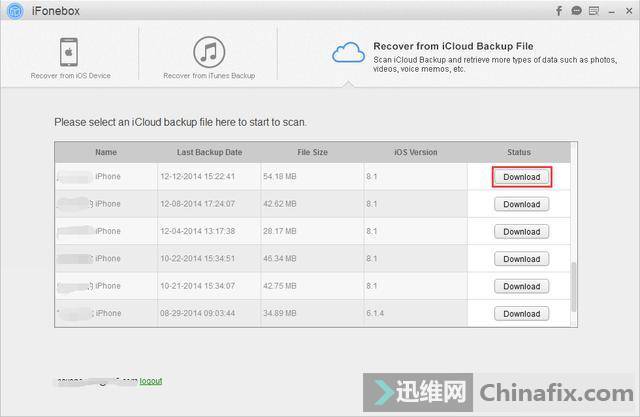Viewport: 640px width, 417px height.
Task: Click the 54.18 MB file size
Action: pyautogui.click(x=280, y=176)
